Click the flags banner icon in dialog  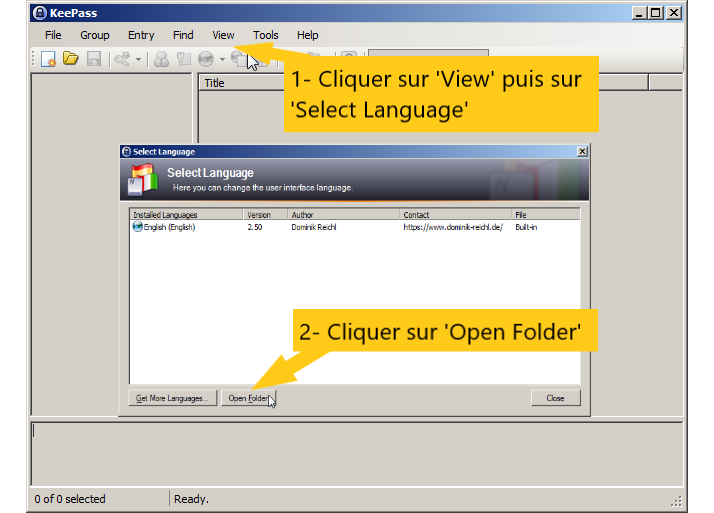[143, 179]
